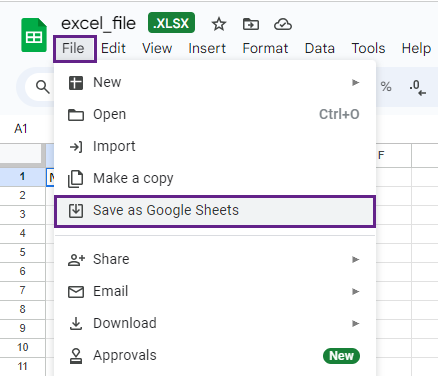The width and height of the screenshot is (438, 376).
Task: Choose Make a copy
Action: point(215,178)
